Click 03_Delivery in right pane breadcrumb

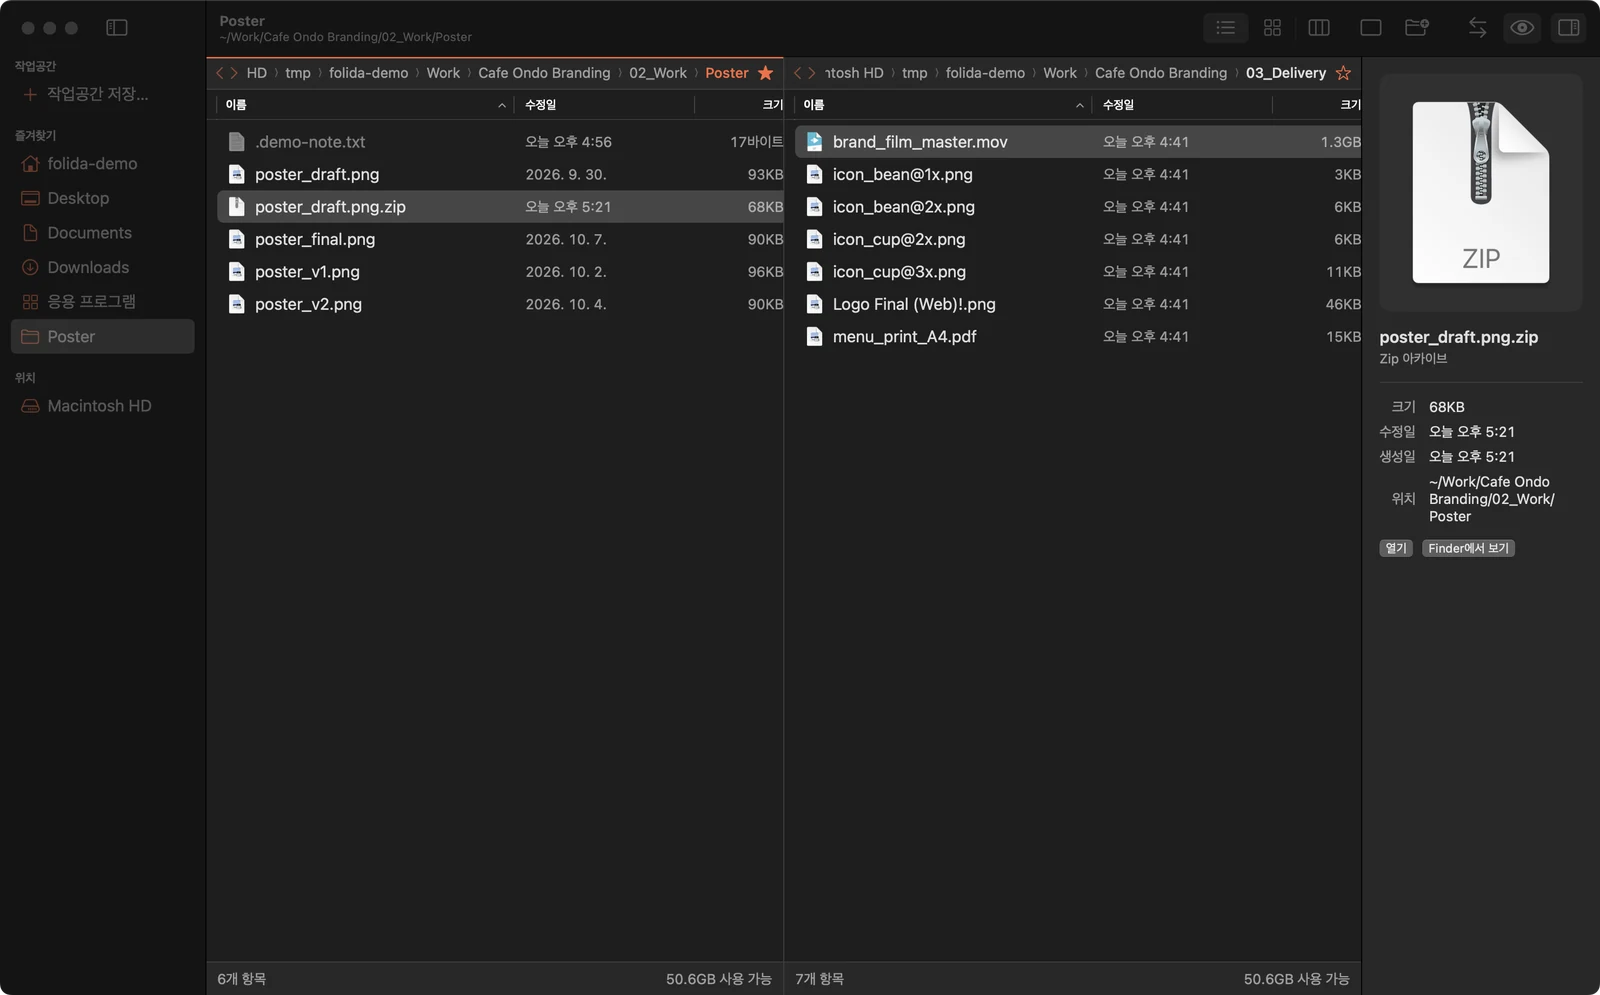point(1286,73)
